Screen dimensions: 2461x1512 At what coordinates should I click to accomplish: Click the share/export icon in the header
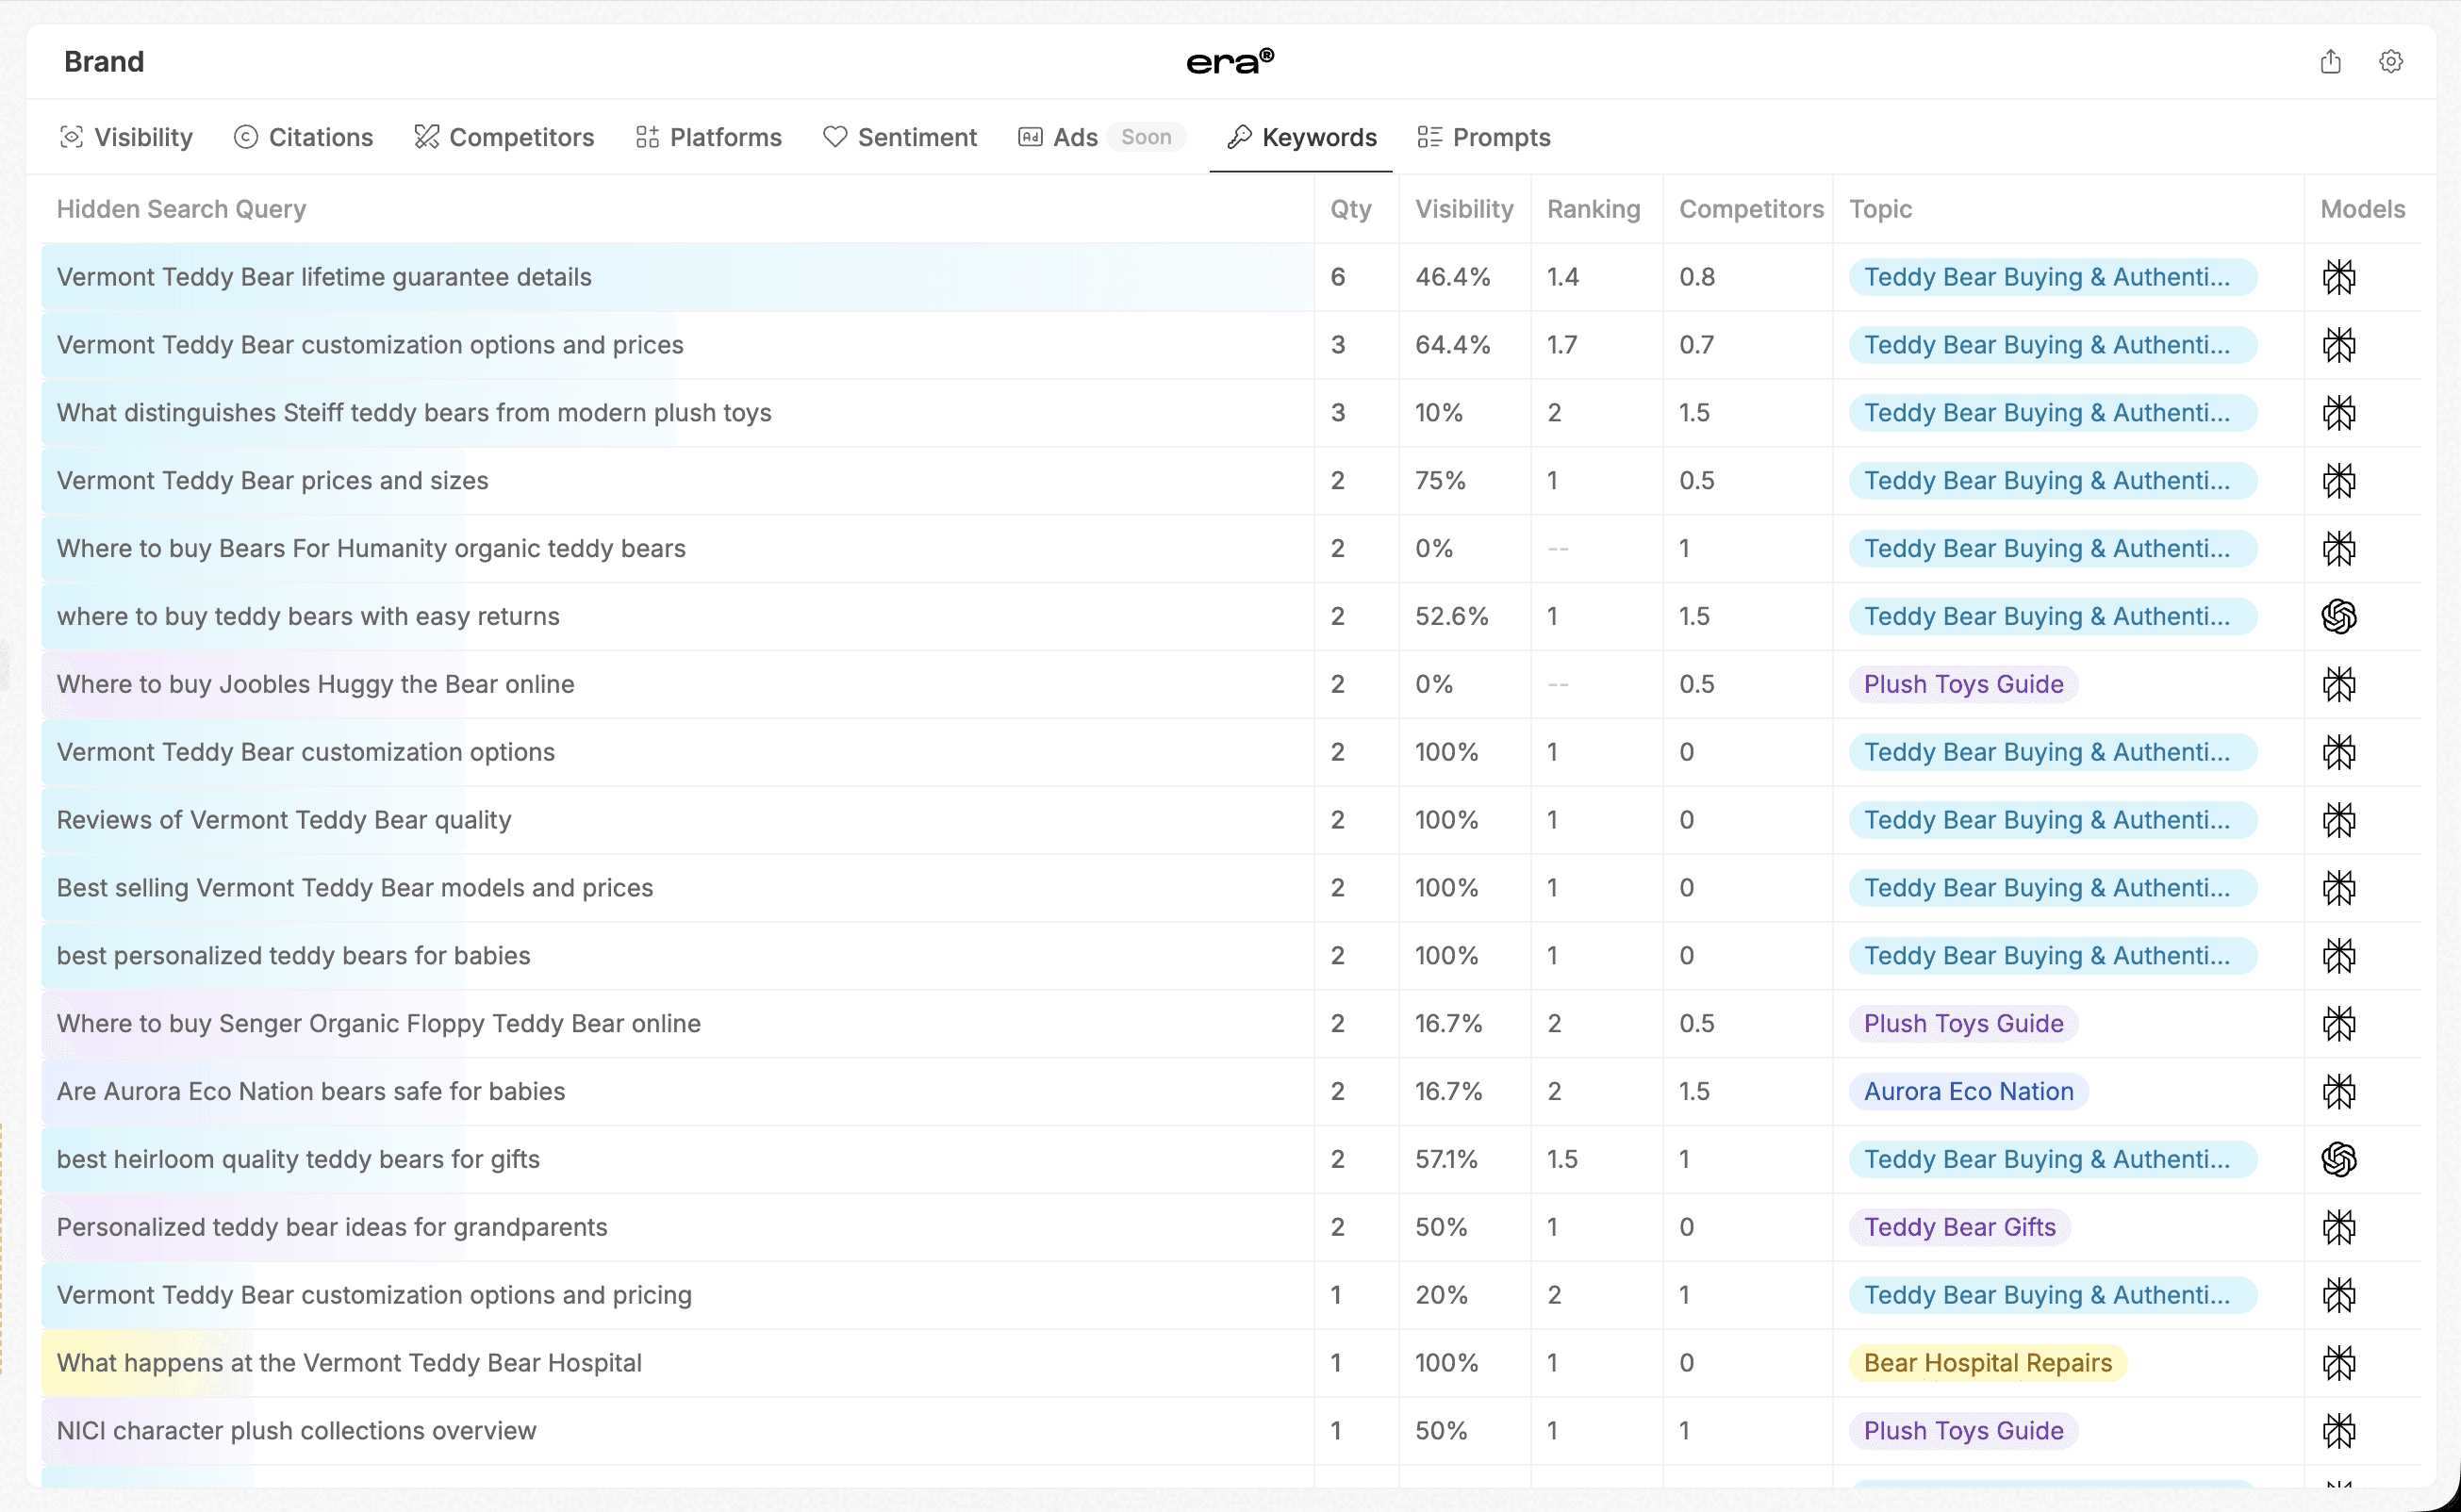click(x=2330, y=62)
